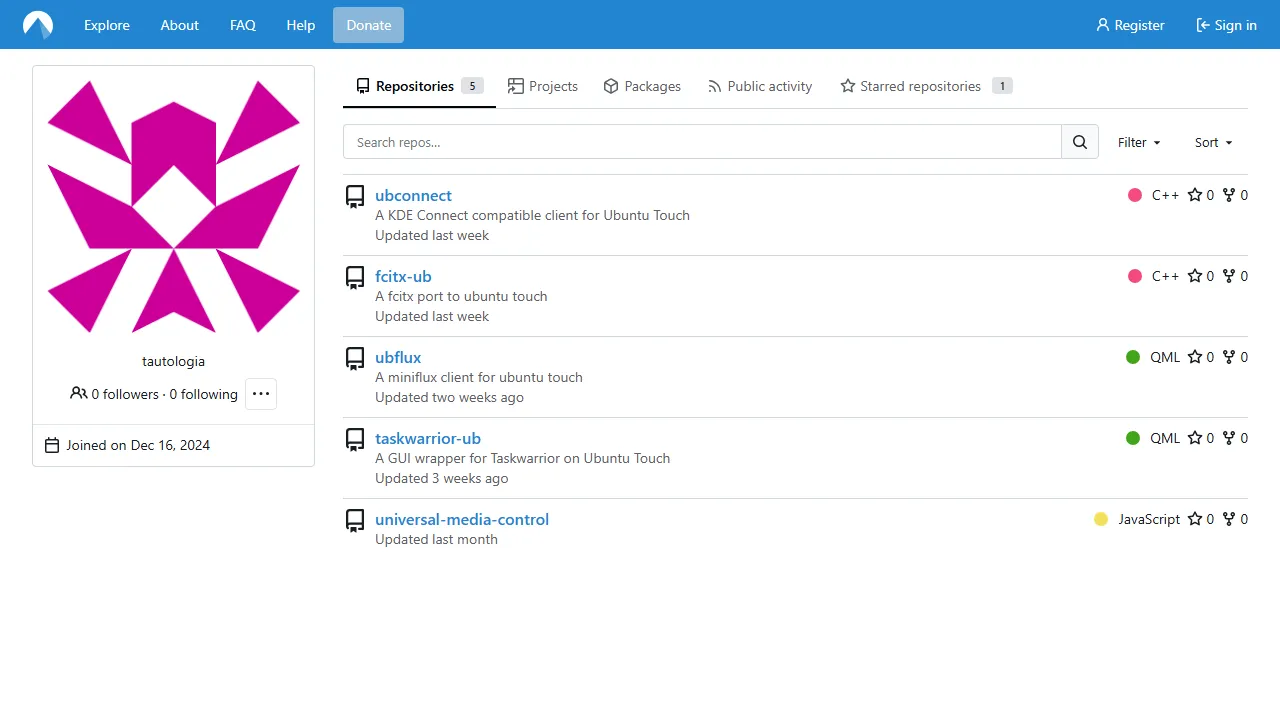
Task: Click the taskwarrior-ub repository icon
Action: tap(355, 440)
